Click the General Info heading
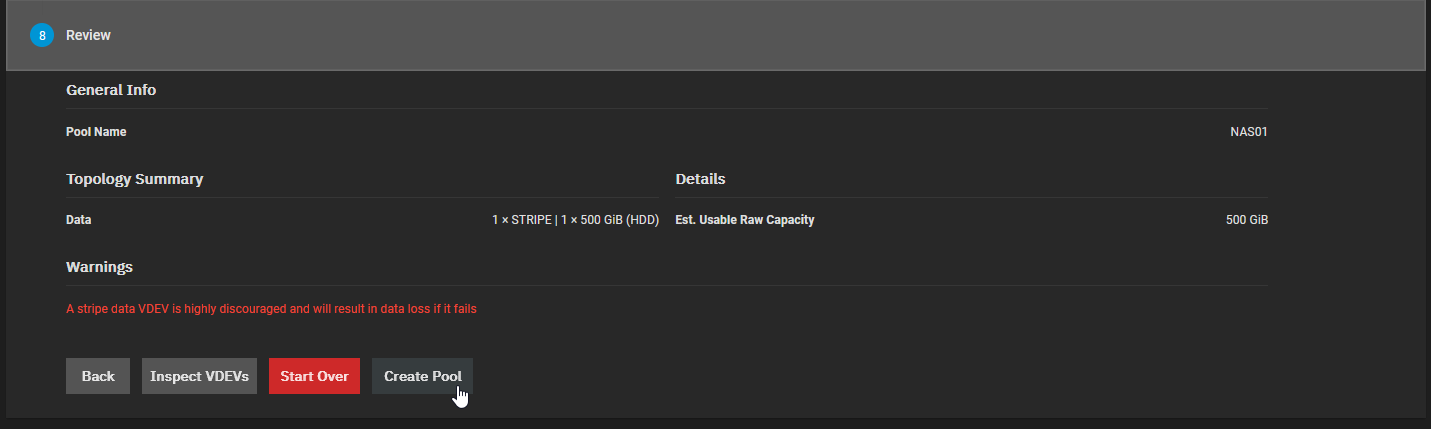This screenshot has width=1431, height=429. click(x=111, y=90)
